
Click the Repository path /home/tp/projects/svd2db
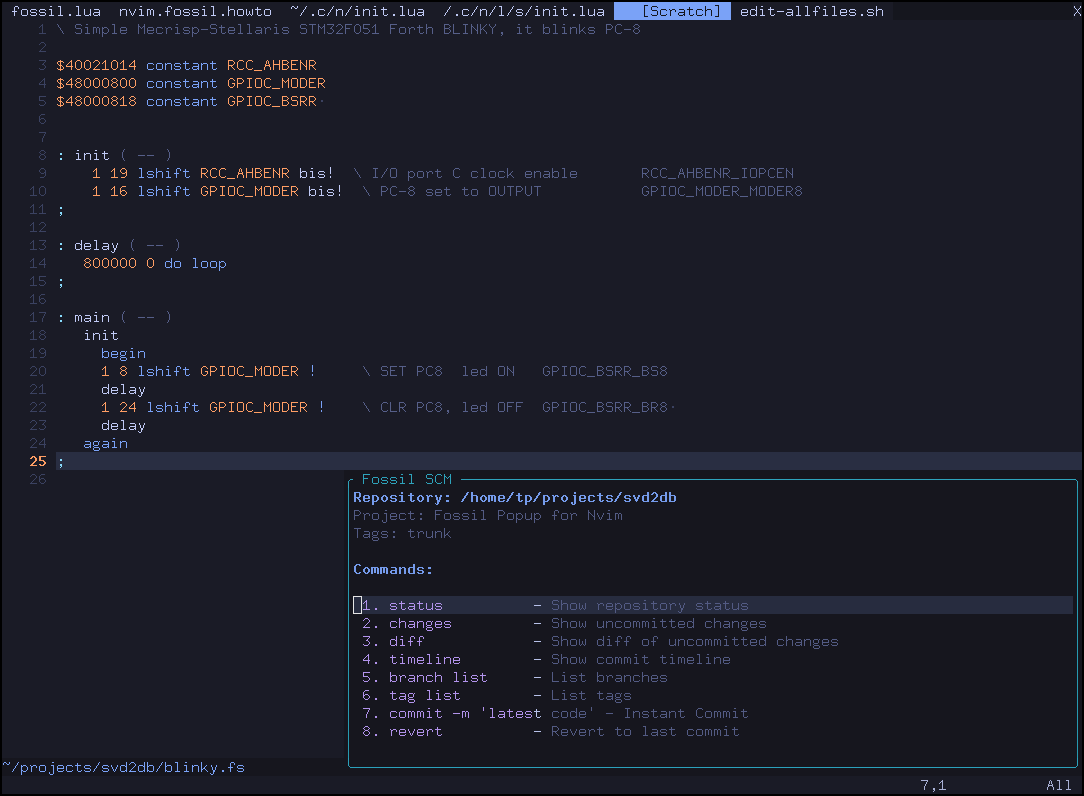tap(568, 497)
